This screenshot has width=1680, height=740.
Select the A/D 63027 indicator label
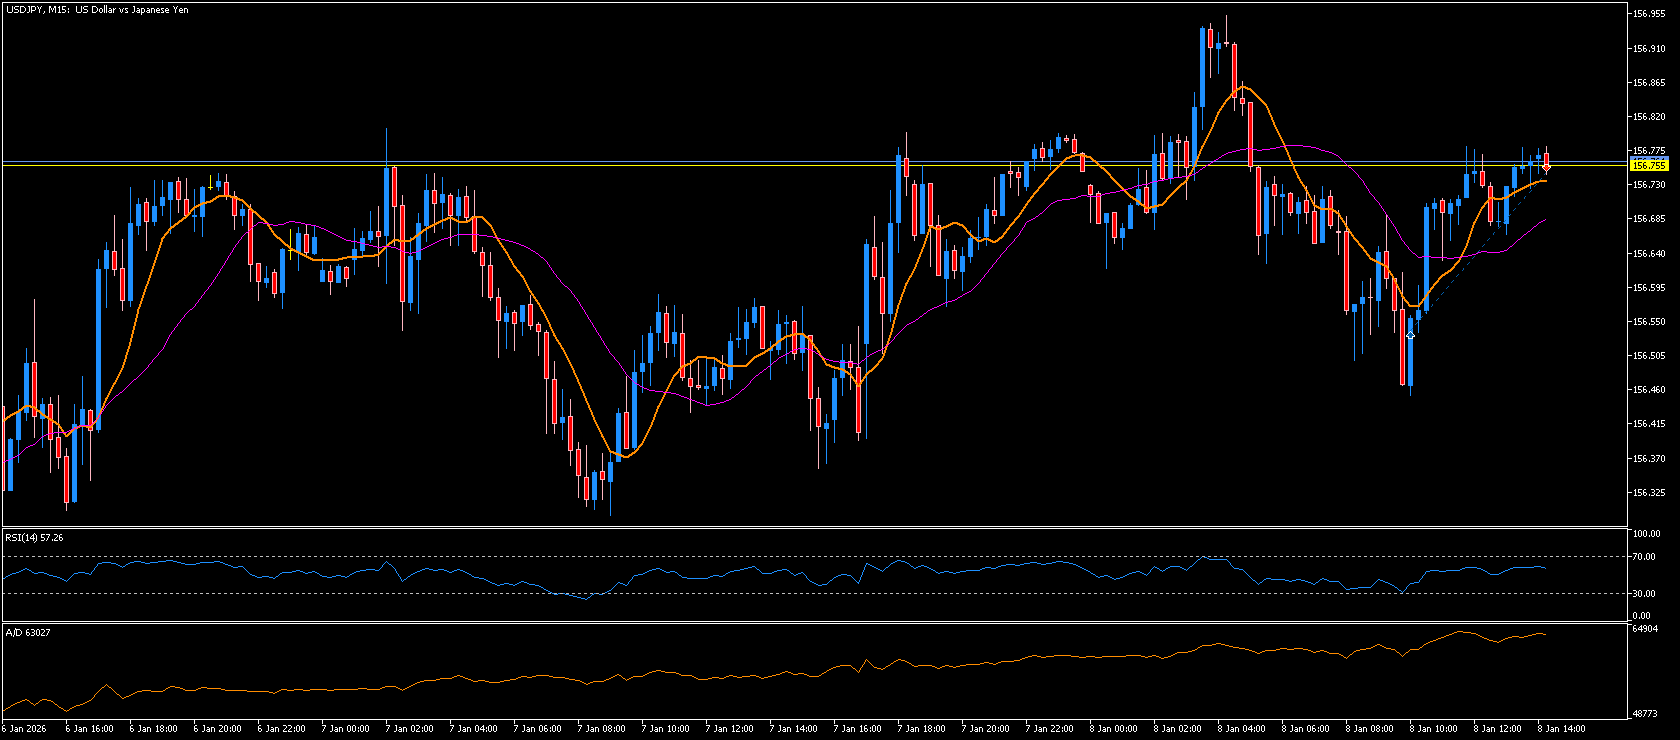pyautogui.click(x=28, y=633)
